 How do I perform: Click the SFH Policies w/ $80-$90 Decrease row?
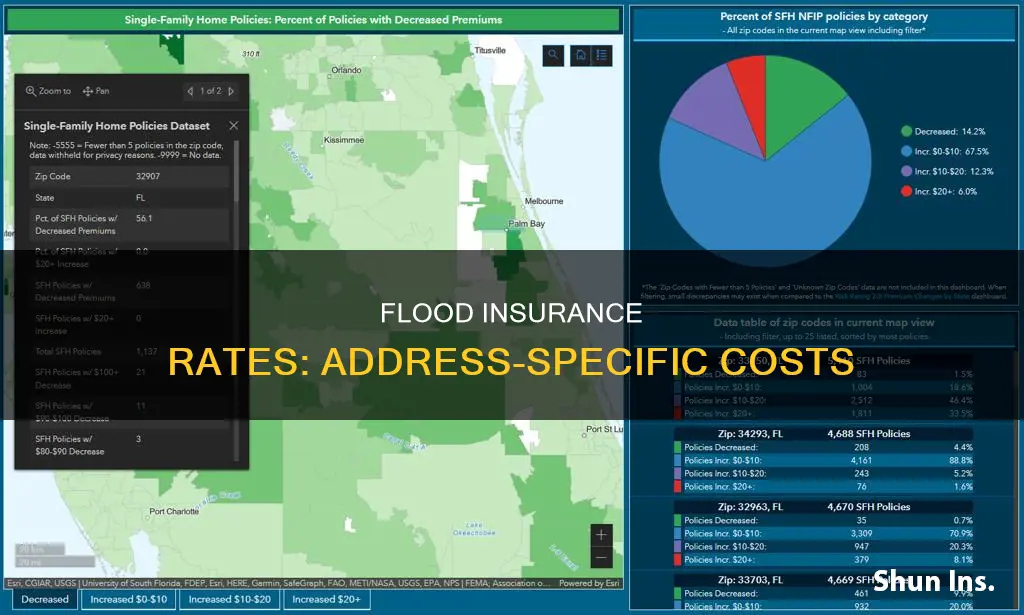[129, 445]
